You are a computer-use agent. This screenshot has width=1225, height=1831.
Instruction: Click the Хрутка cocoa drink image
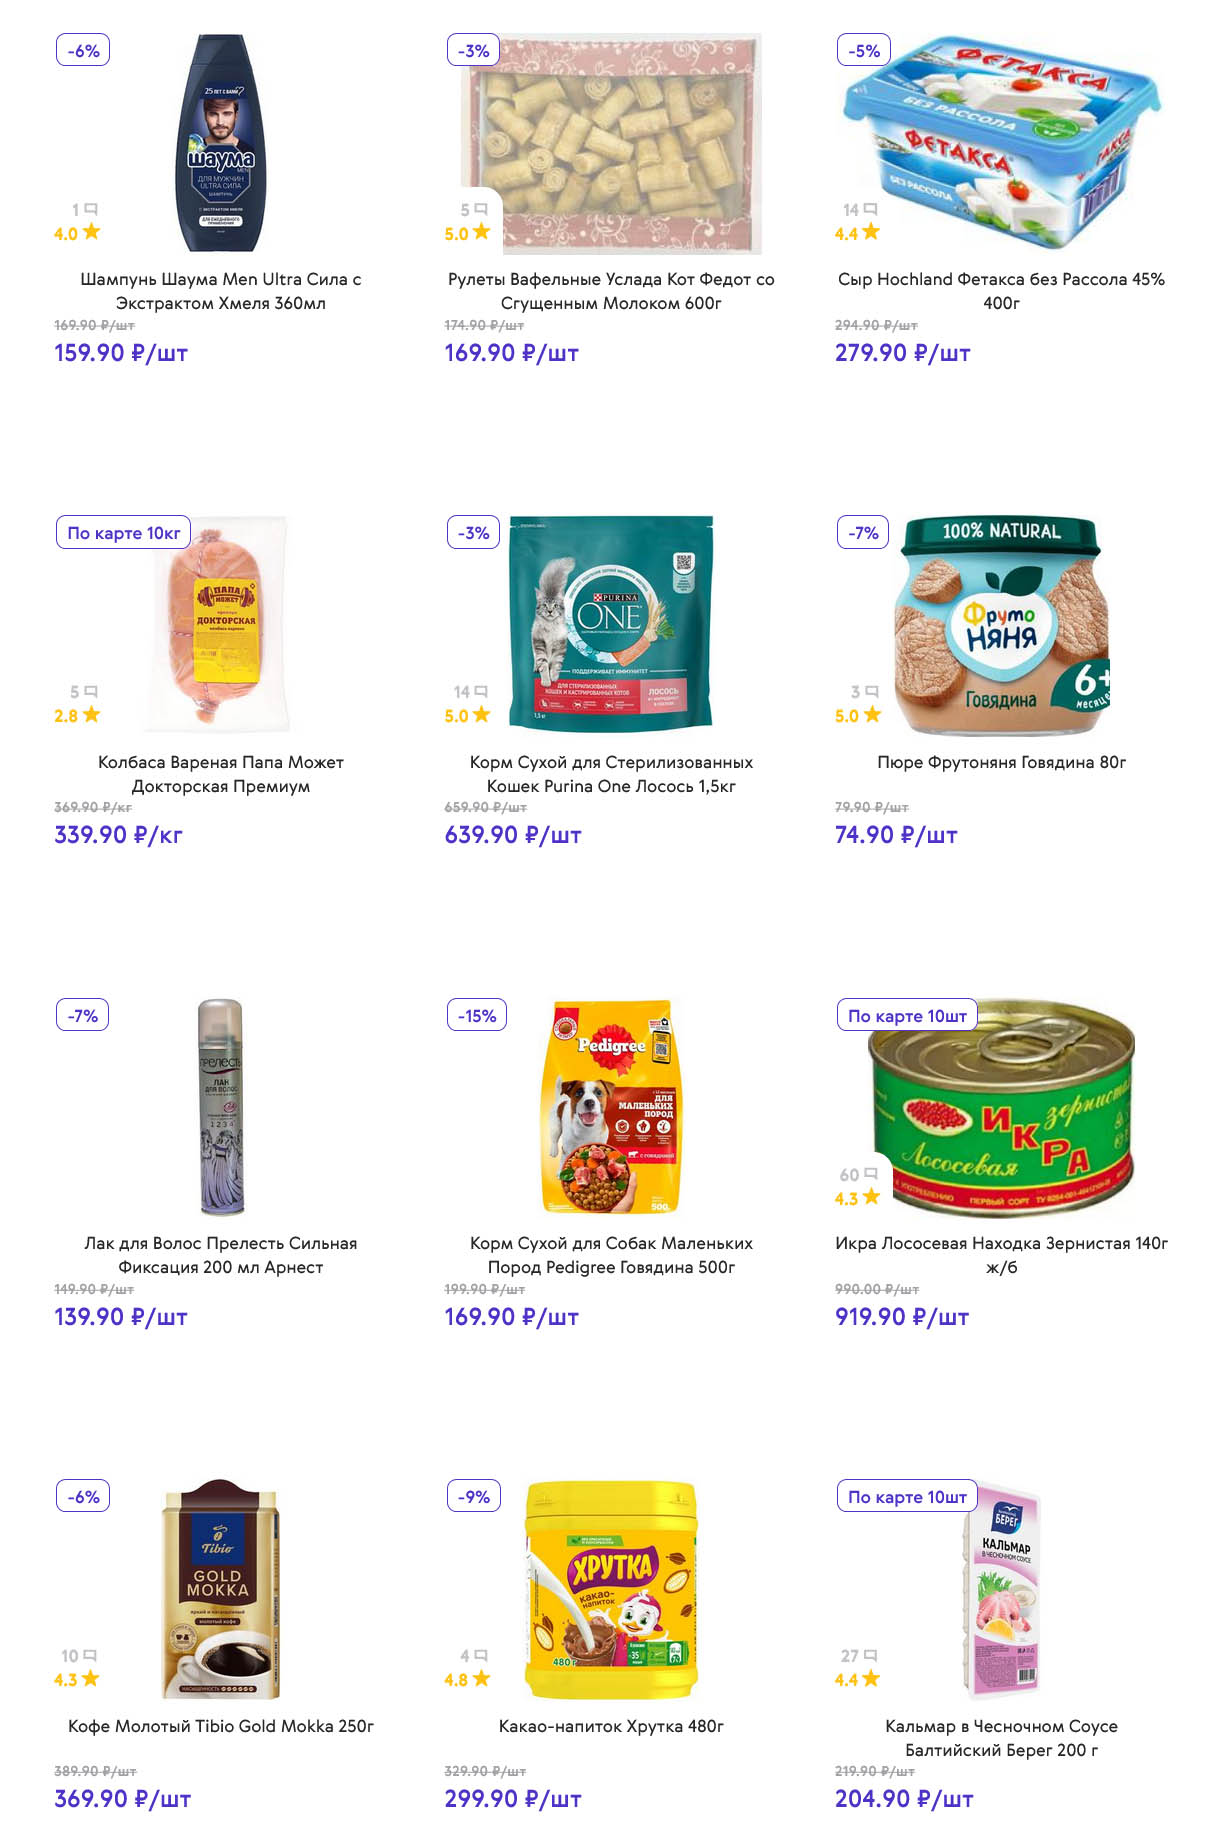point(611,1588)
